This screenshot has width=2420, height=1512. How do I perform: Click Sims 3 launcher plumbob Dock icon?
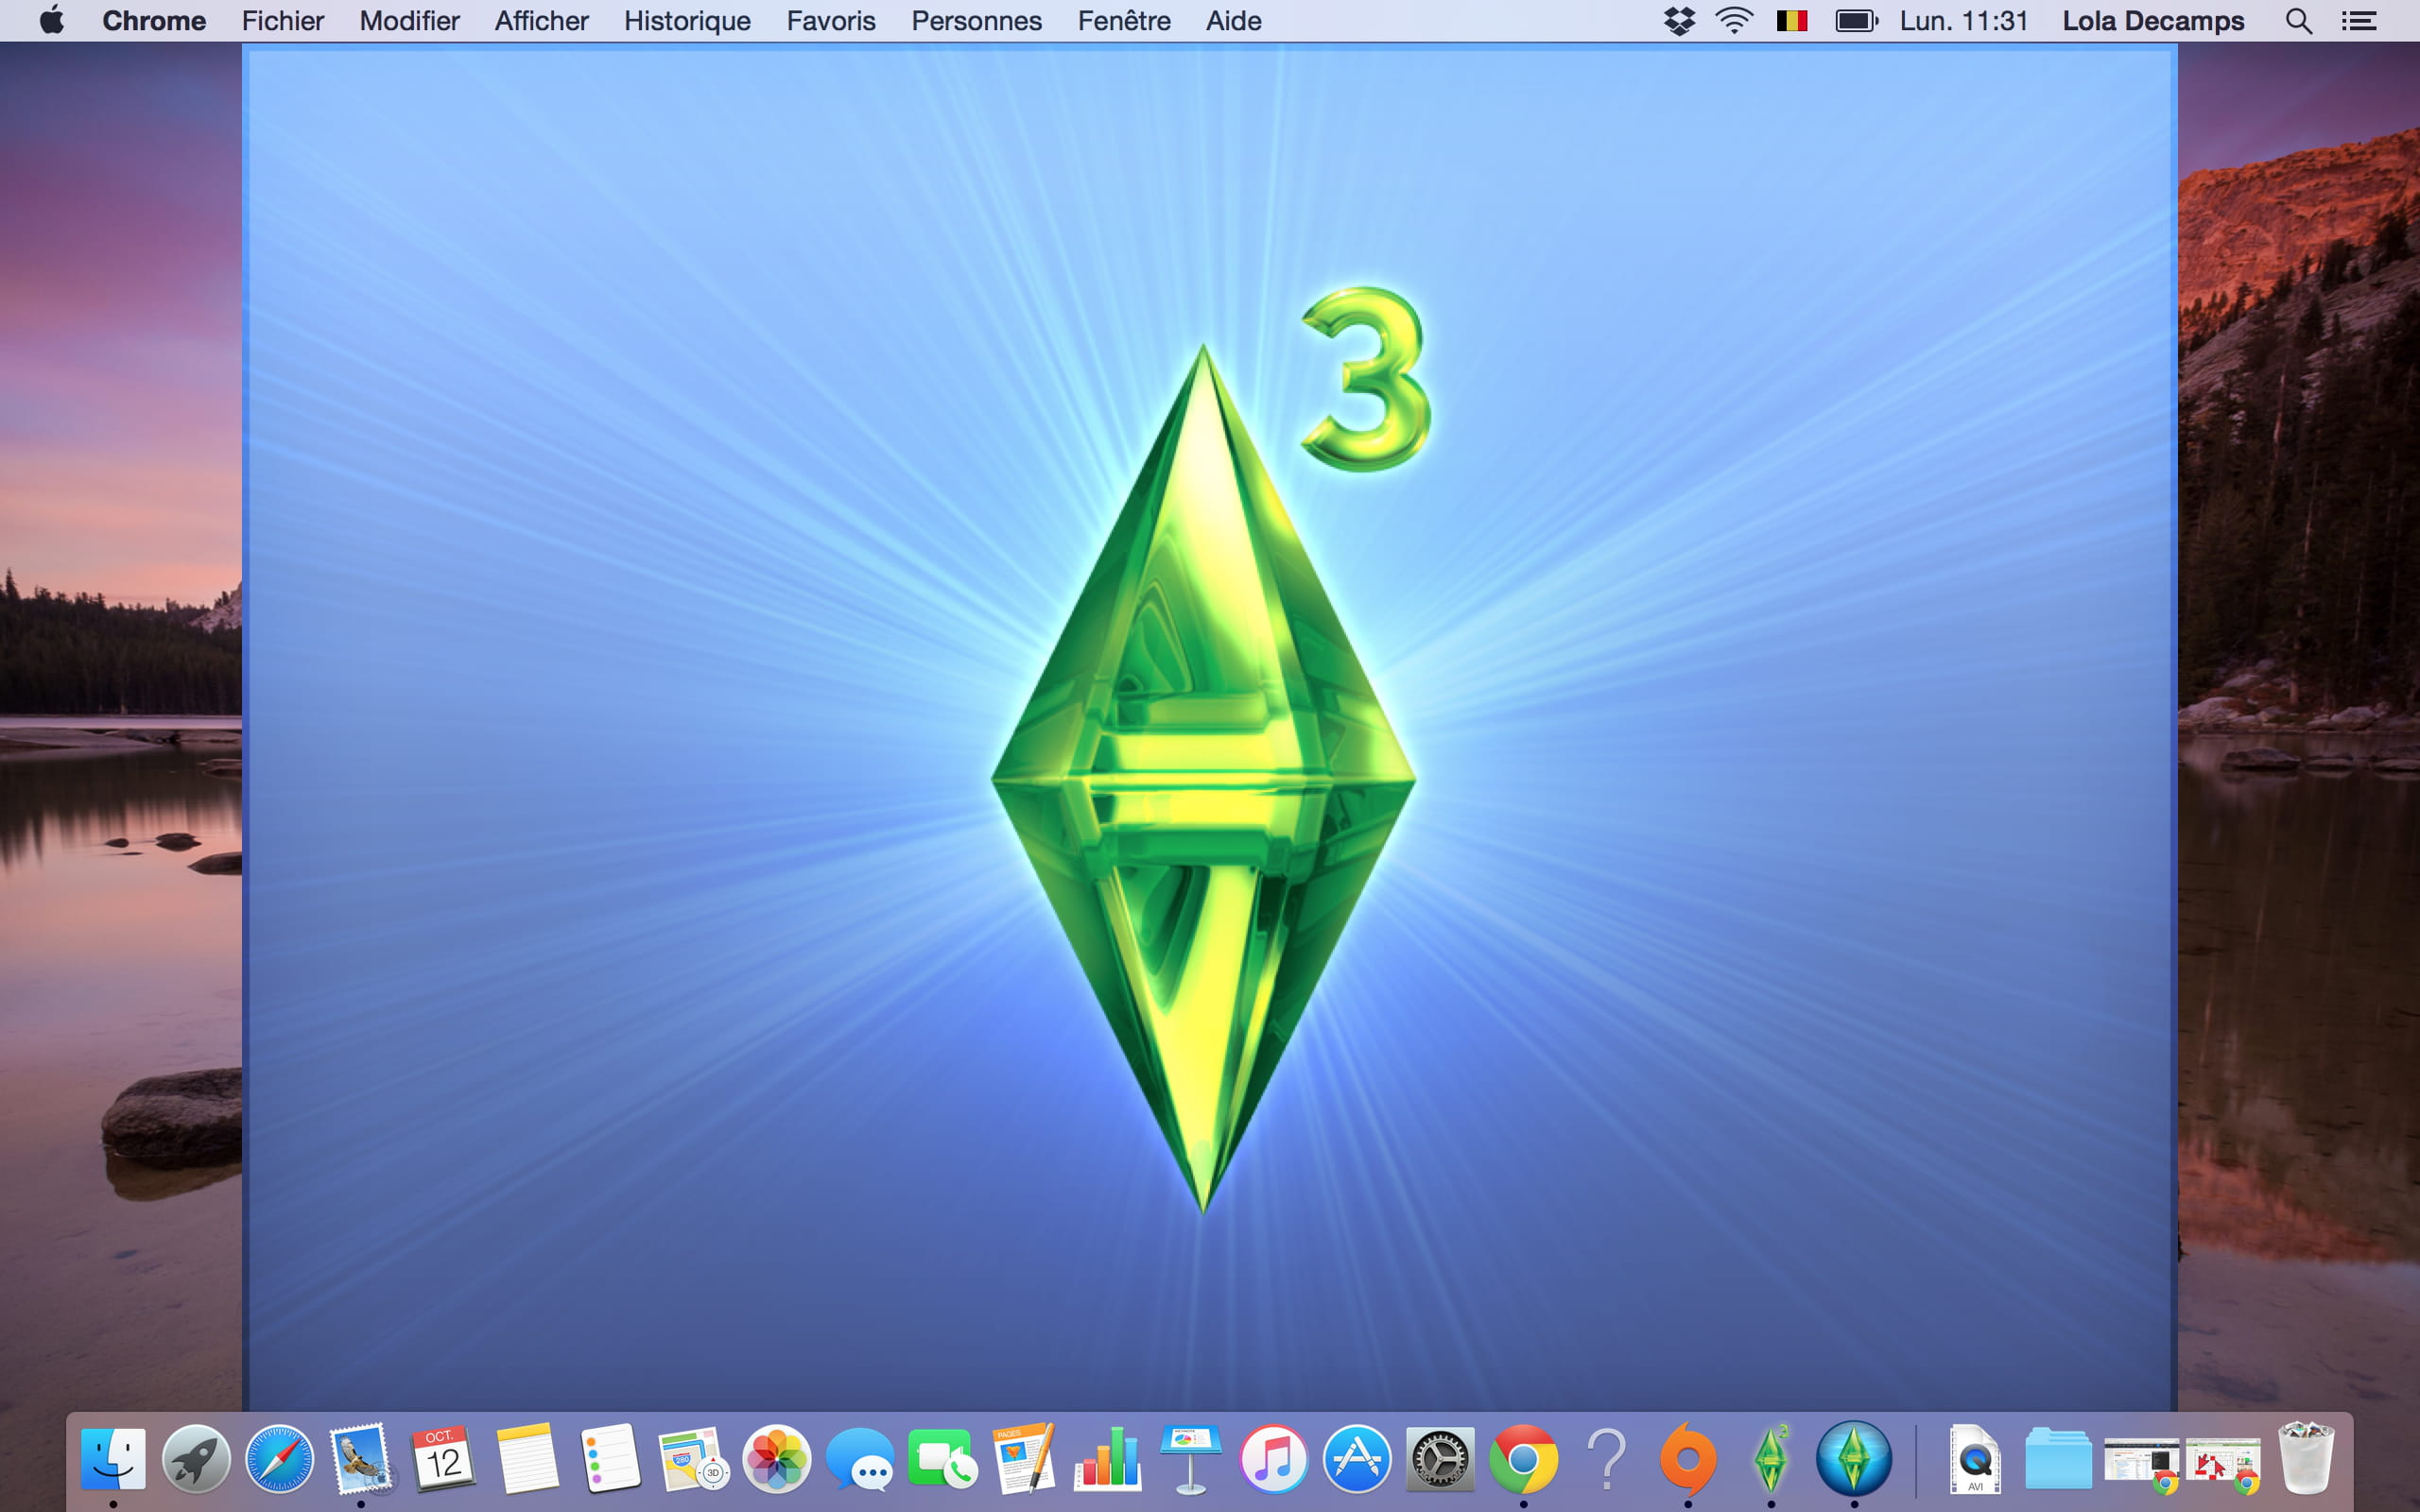(1771, 1459)
